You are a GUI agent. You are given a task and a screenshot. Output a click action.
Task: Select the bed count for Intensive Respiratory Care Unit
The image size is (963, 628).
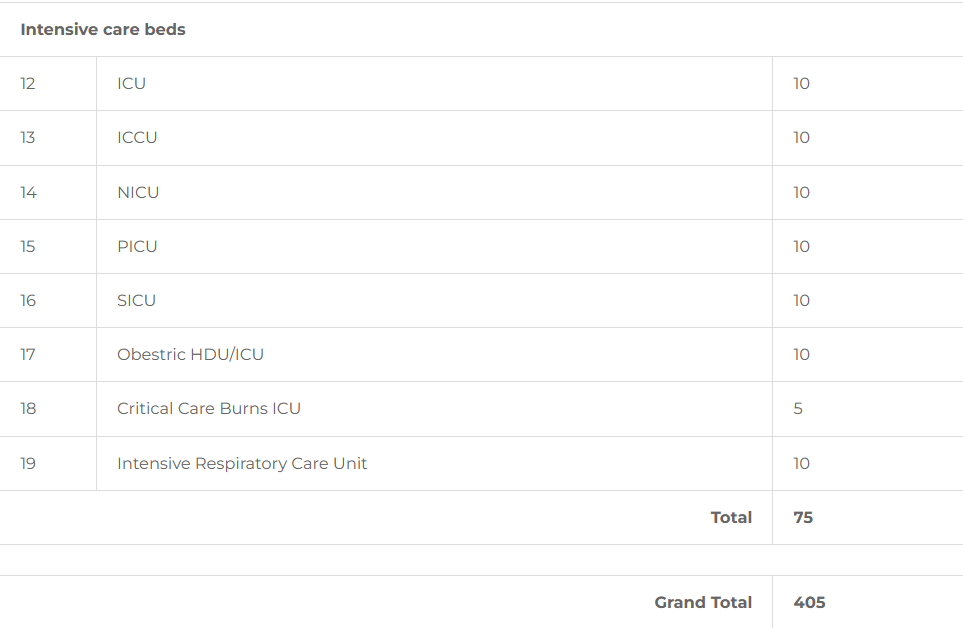click(801, 463)
